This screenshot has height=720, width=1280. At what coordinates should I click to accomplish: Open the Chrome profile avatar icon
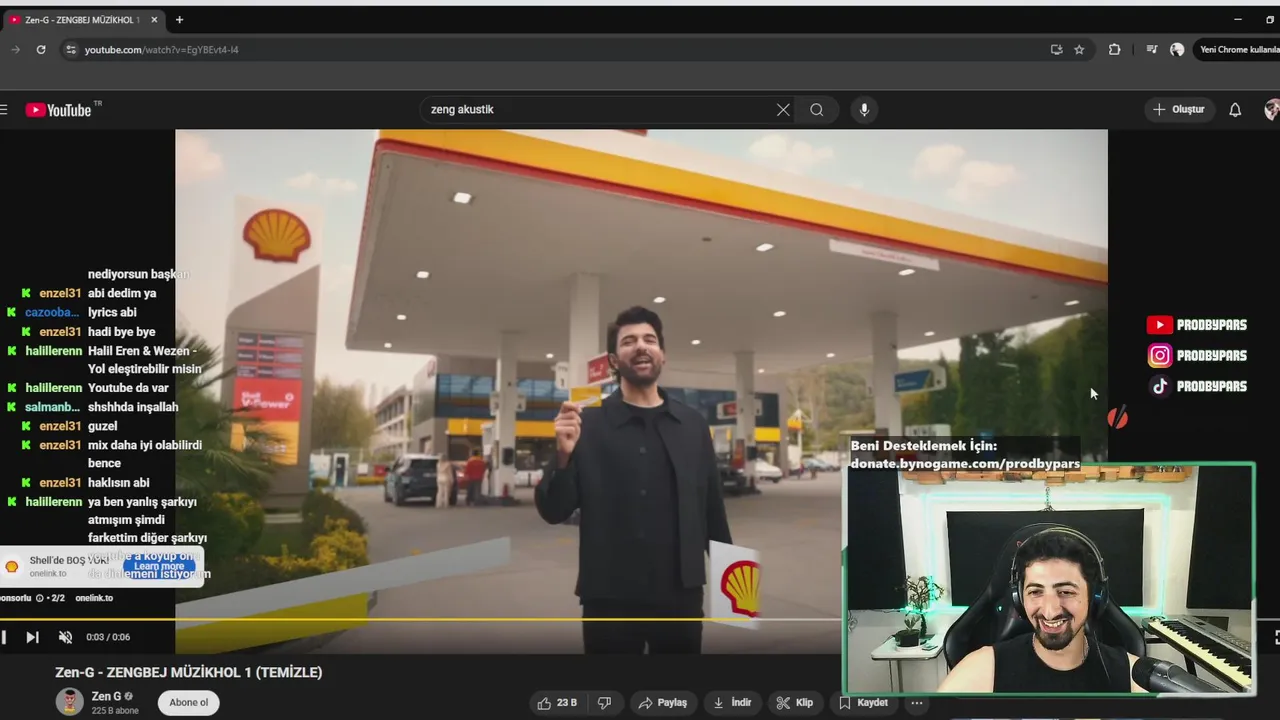click(1177, 49)
